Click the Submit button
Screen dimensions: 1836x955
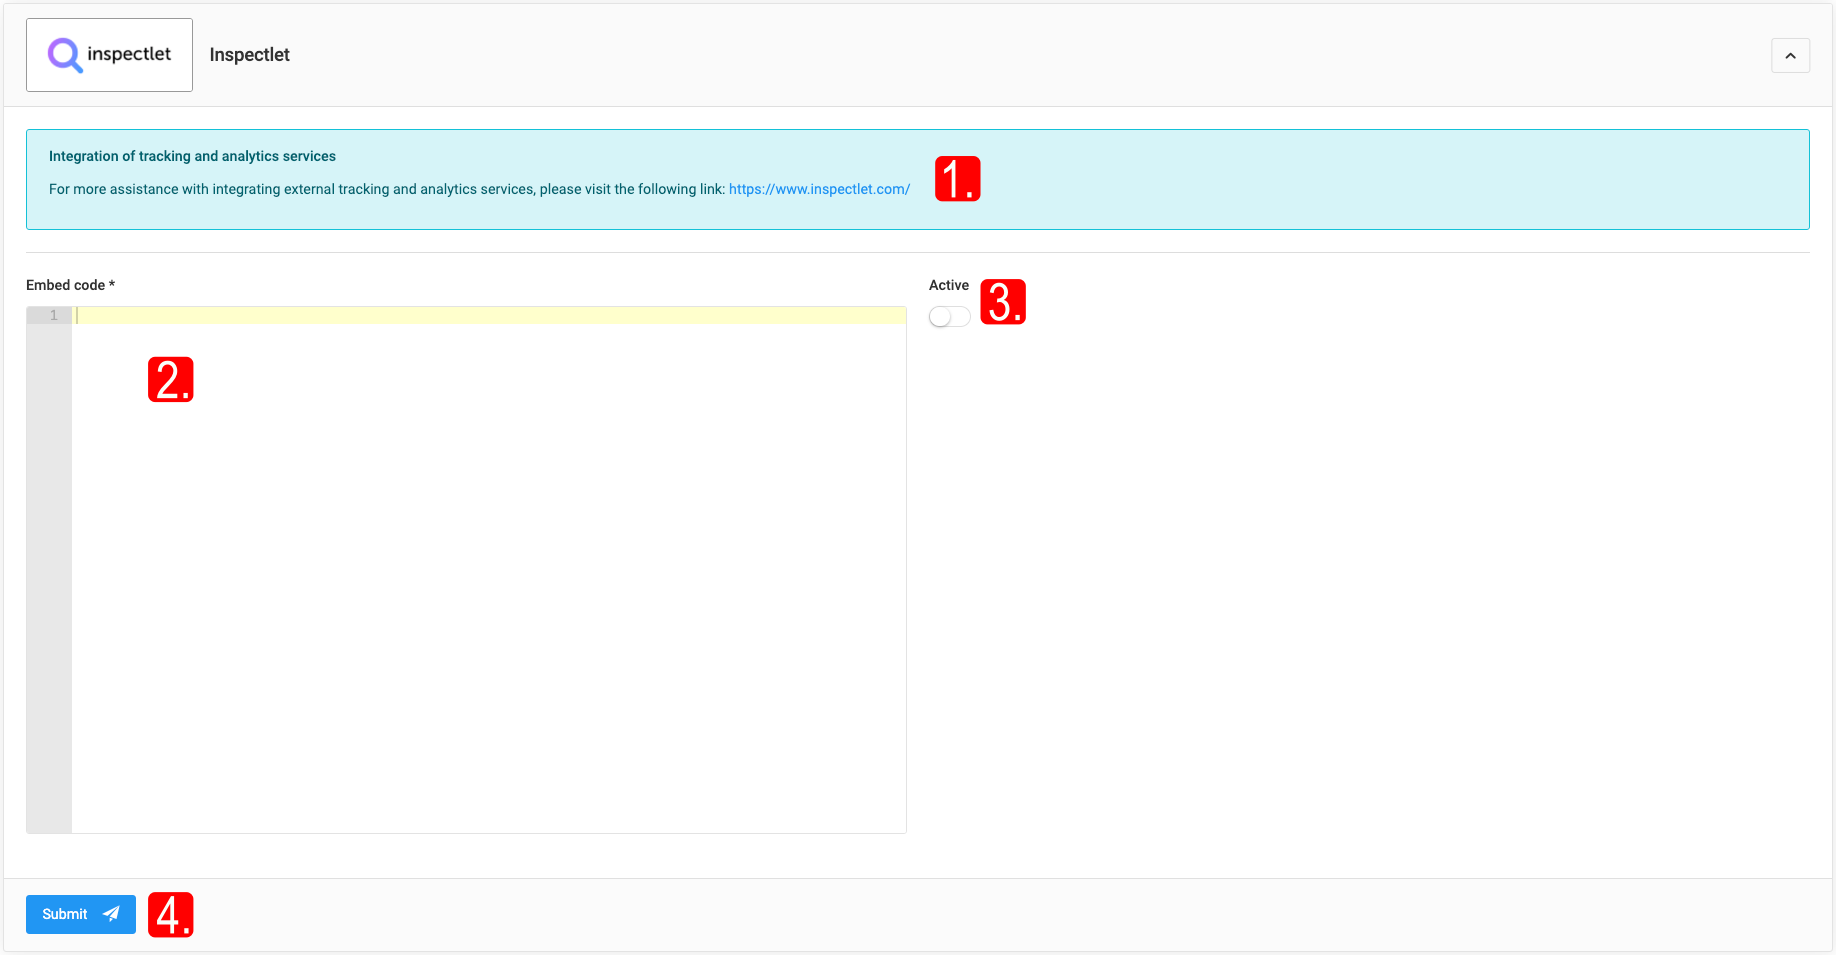pyautogui.click(x=80, y=913)
